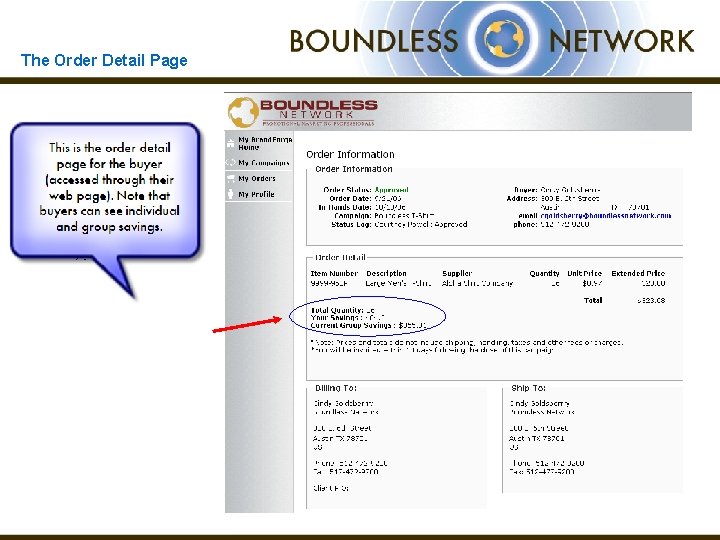Click the Total Quantity line
The height and width of the screenshot is (540, 720).
(343, 310)
